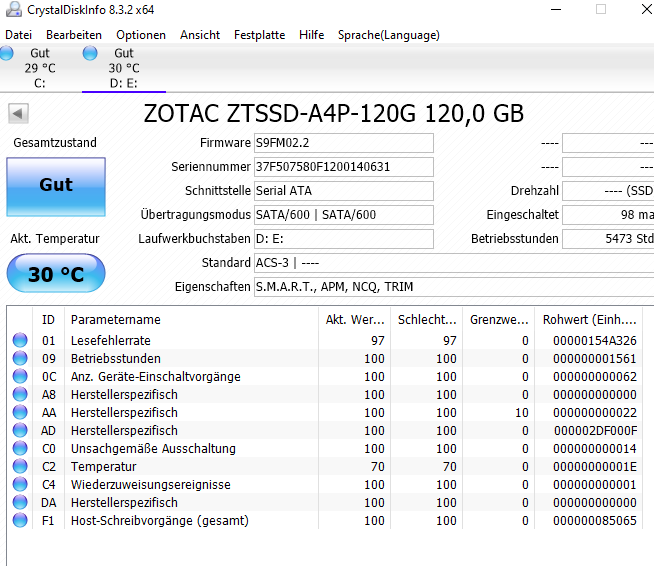
Task: Click the Parametername column header
Action: coord(191,319)
